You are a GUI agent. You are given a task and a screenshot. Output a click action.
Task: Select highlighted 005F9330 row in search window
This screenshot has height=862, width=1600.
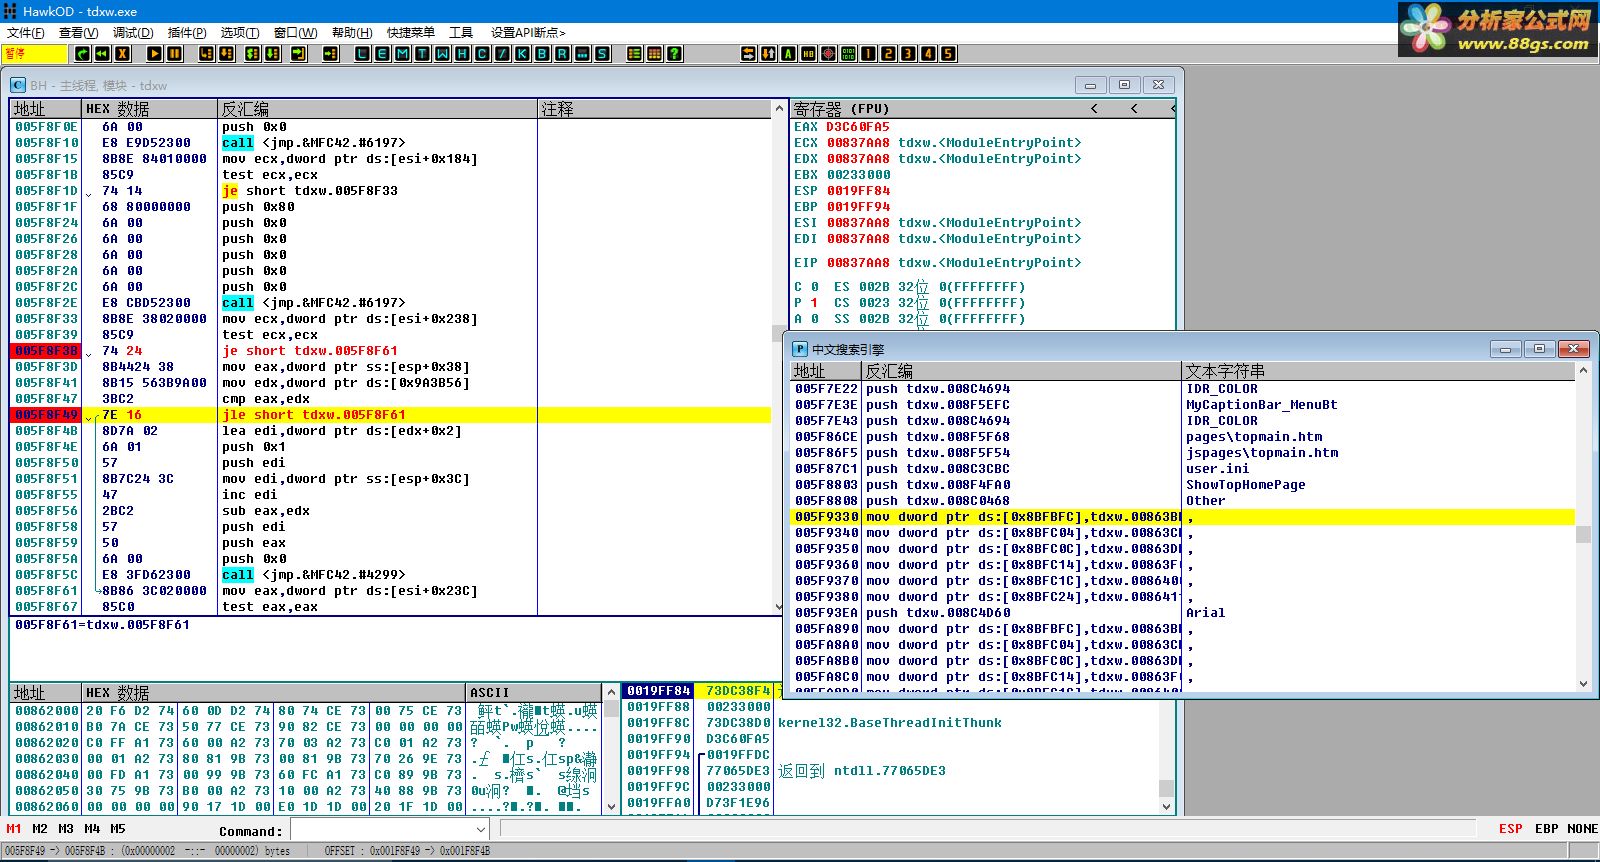tap(1183, 517)
